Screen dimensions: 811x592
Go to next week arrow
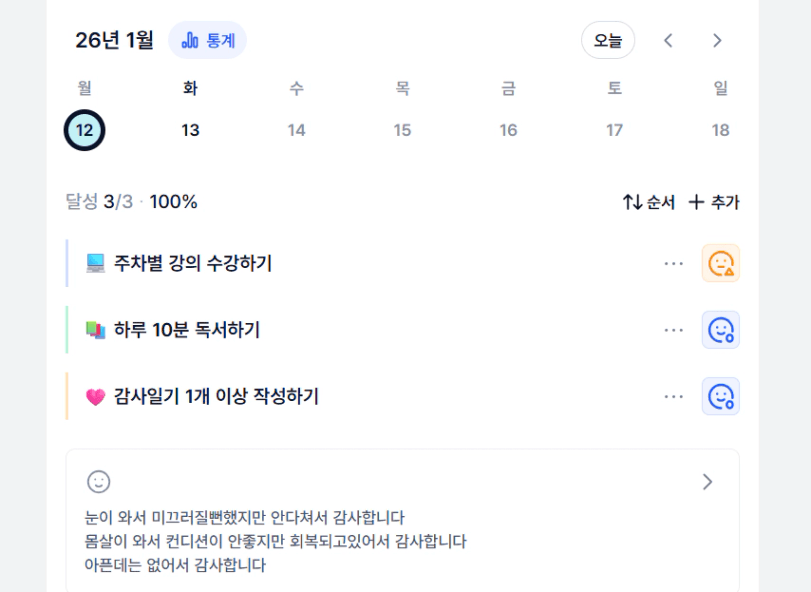pyautogui.click(x=717, y=41)
